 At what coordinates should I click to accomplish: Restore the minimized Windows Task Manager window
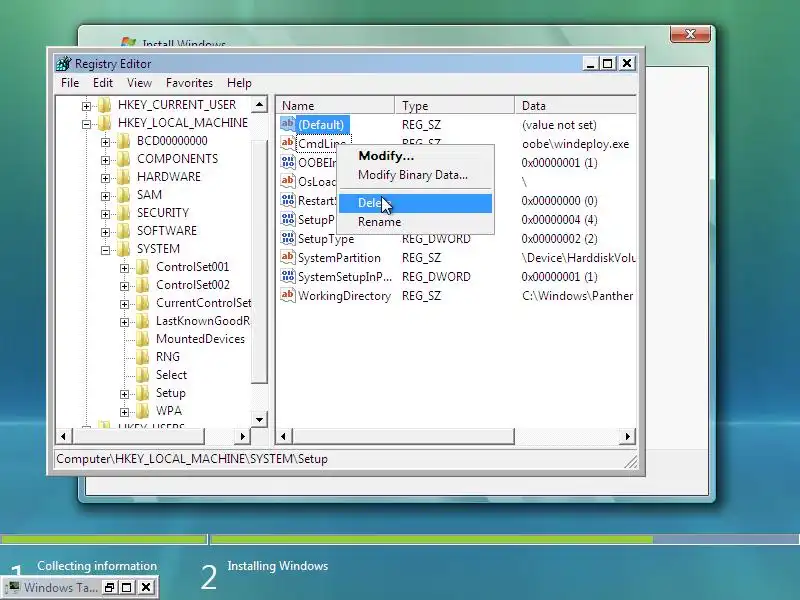[109, 587]
